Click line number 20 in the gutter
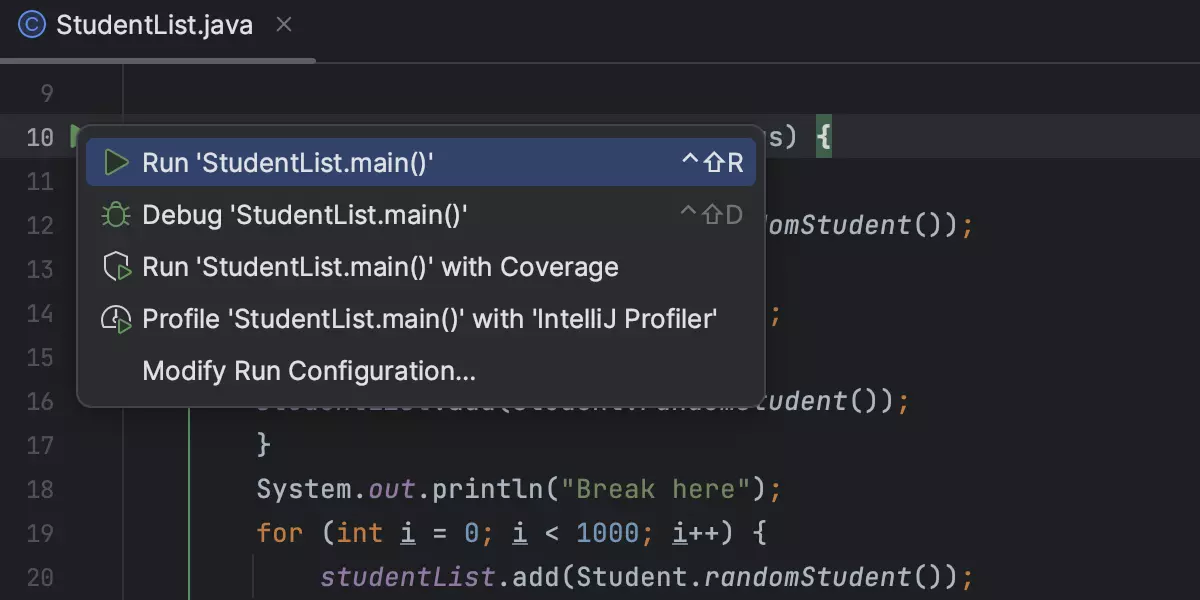1200x600 pixels. coord(40,577)
